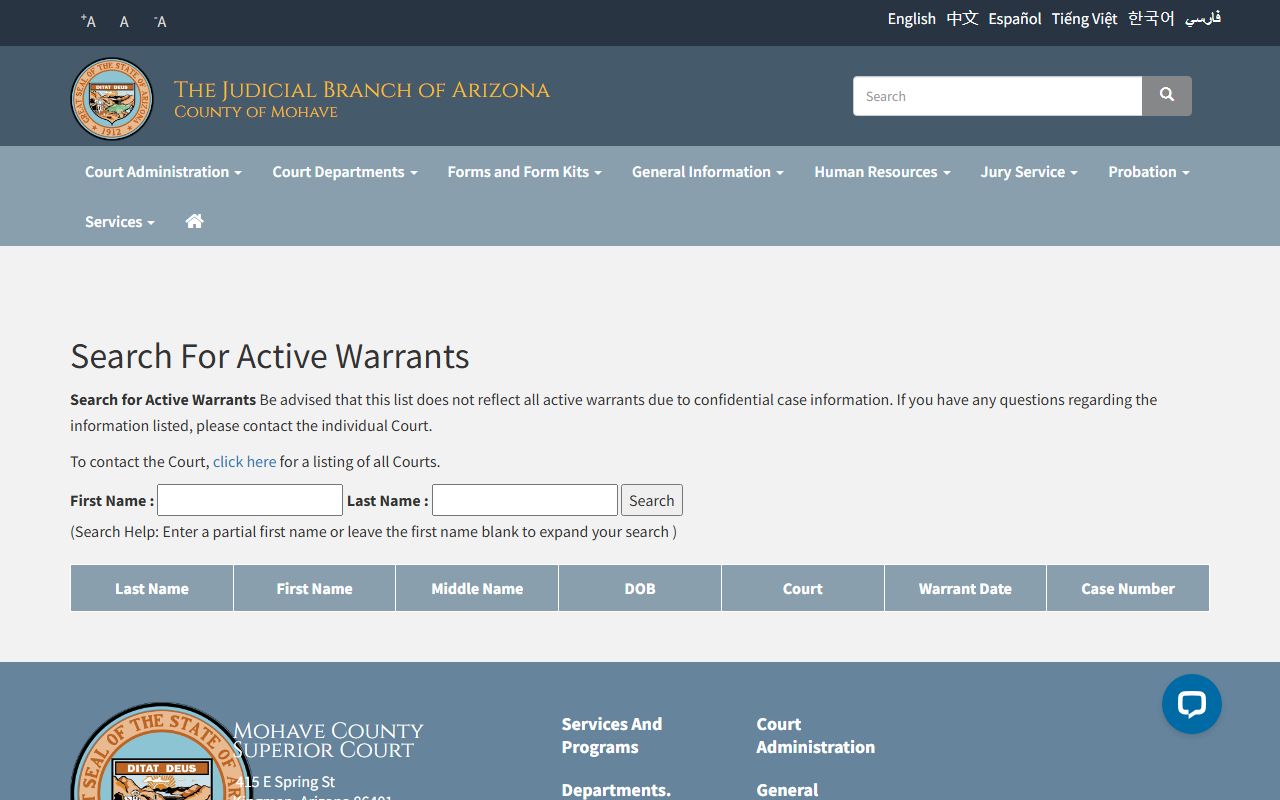The image size is (1280, 800).
Task: Open Forms and Form Kits dropdown
Action: click(525, 172)
